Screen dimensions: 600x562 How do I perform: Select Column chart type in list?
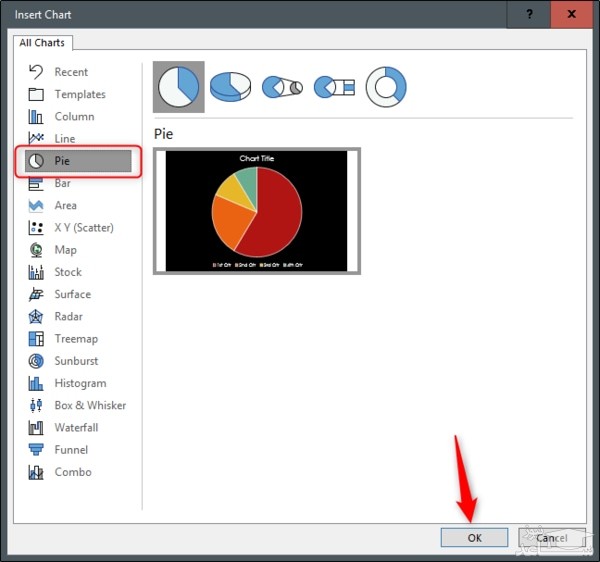click(74, 117)
